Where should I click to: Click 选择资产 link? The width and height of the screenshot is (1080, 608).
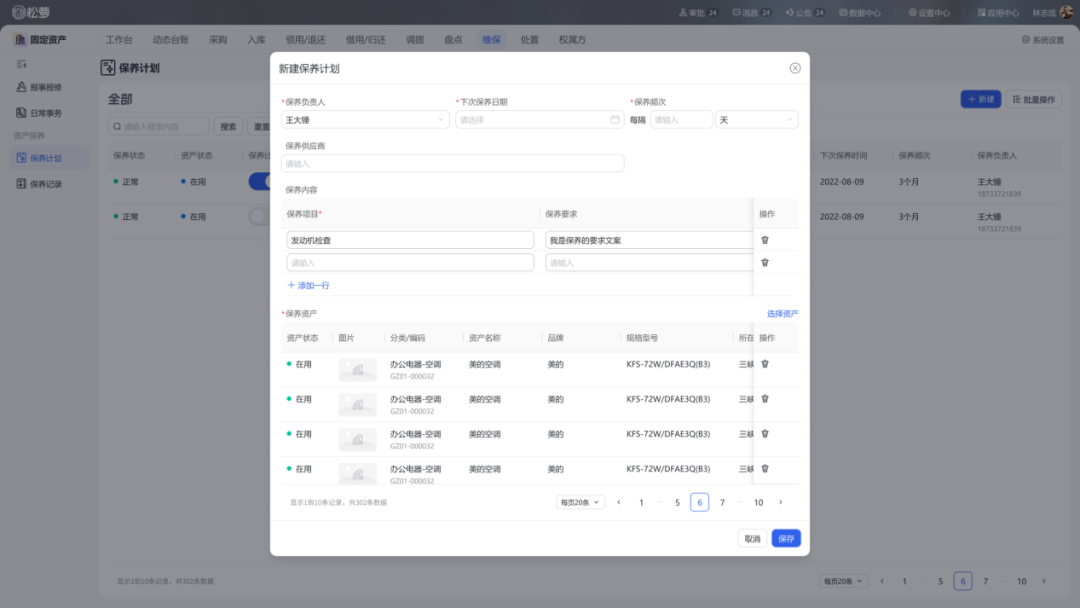click(x=782, y=314)
